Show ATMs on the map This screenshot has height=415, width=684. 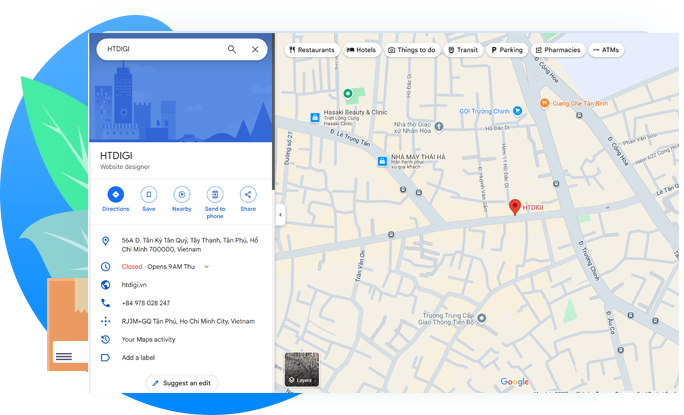607,49
